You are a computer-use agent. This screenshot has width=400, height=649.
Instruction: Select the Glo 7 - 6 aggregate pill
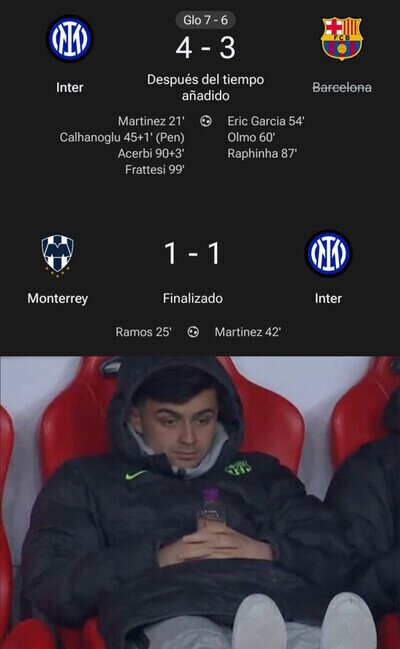point(205,20)
